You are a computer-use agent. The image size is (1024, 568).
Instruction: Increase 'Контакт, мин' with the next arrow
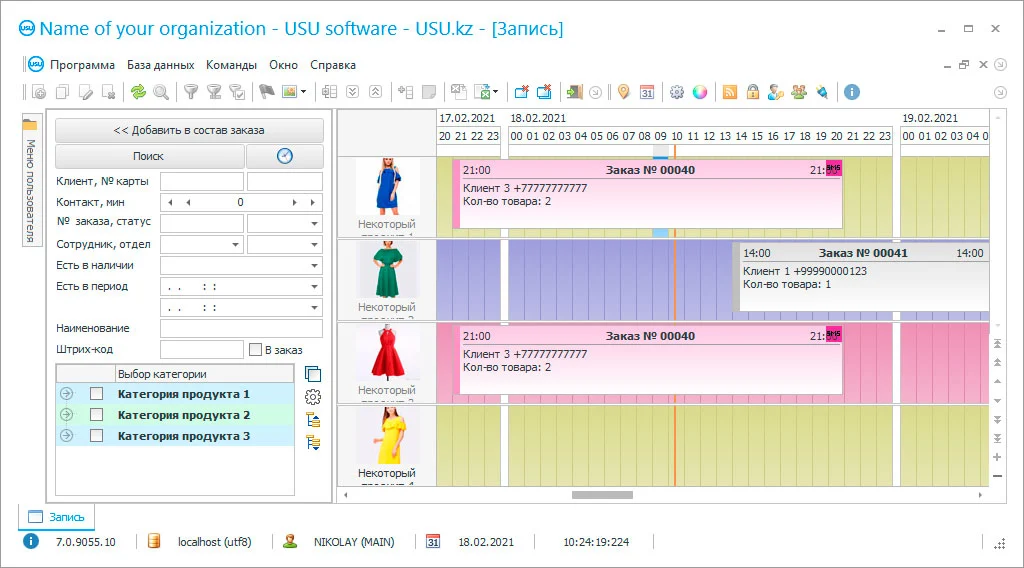[295, 202]
